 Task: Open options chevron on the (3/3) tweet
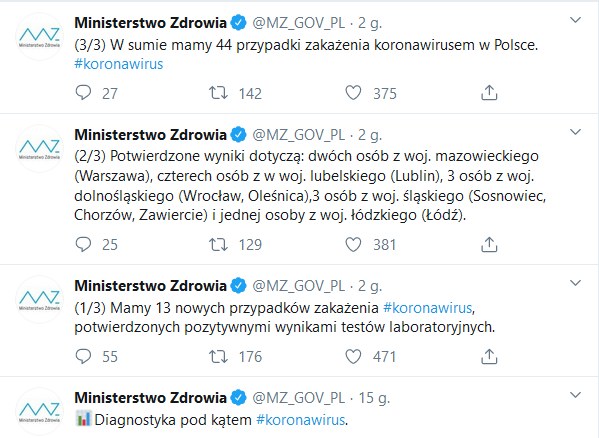(x=575, y=20)
